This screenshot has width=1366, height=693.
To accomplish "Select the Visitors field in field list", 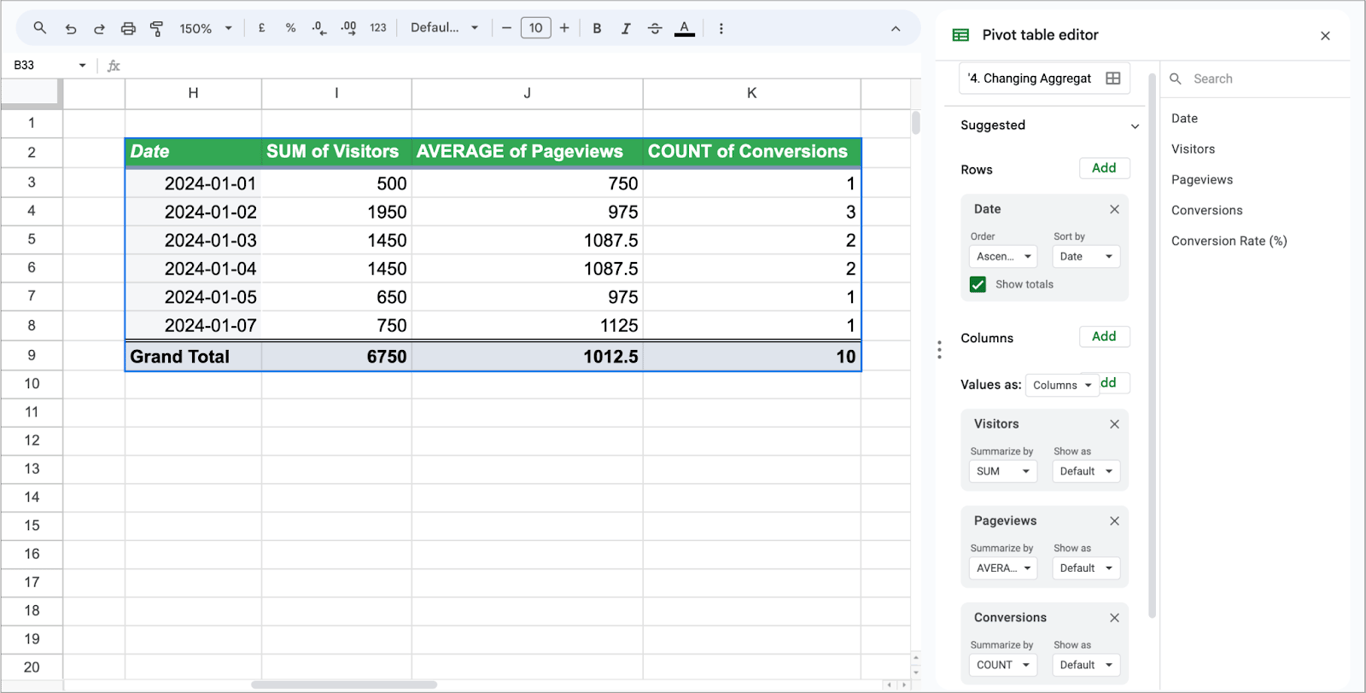I will point(1193,149).
